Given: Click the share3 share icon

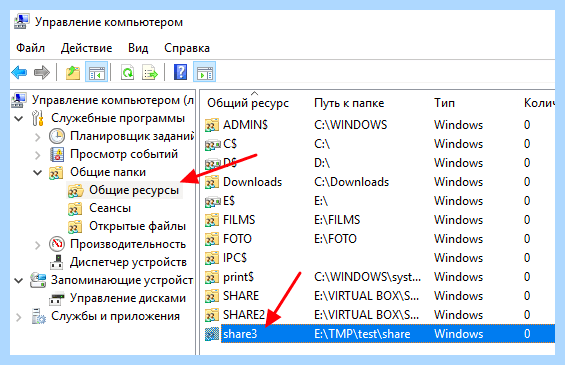Looking at the screenshot, I should coord(212,334).
